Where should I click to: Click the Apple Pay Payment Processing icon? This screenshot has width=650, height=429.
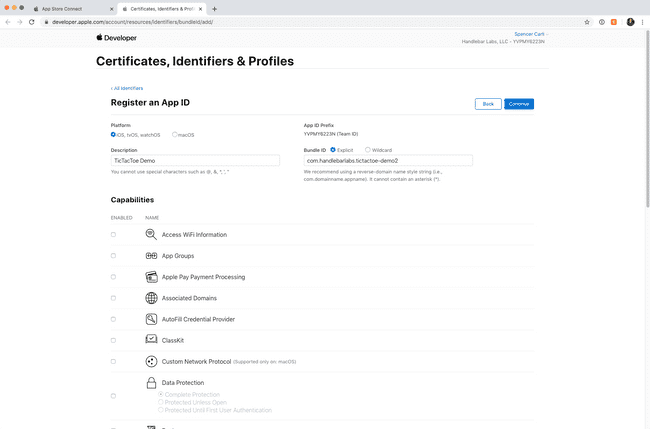(151, 277)
